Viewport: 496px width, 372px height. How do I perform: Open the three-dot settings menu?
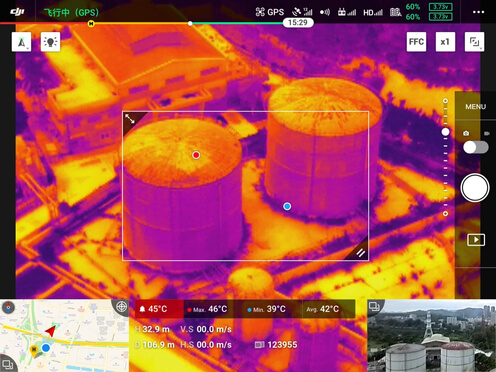[x=478, y=12]
